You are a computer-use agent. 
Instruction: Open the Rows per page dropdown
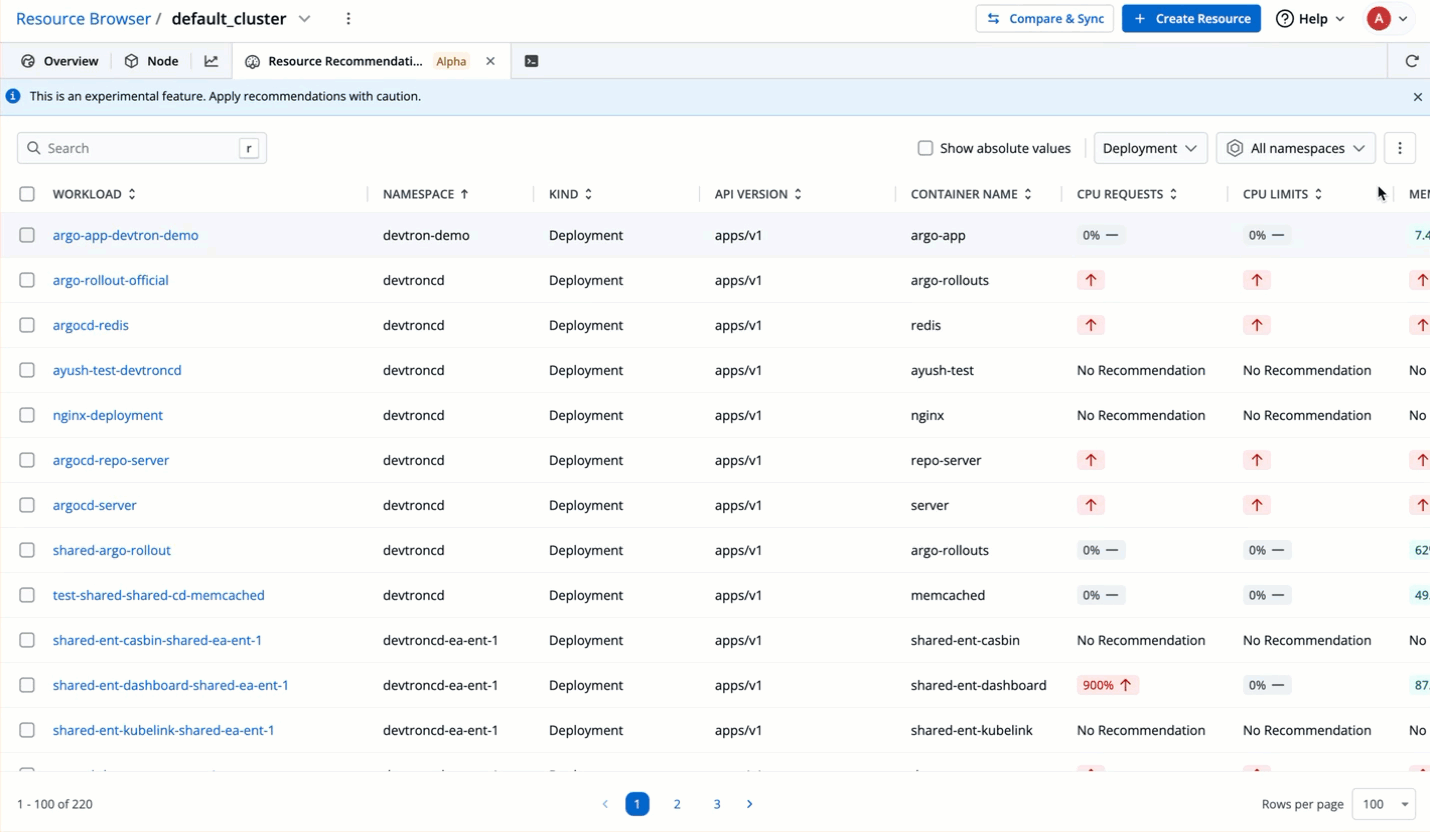pyautogui.click(x=1384, y=804)
